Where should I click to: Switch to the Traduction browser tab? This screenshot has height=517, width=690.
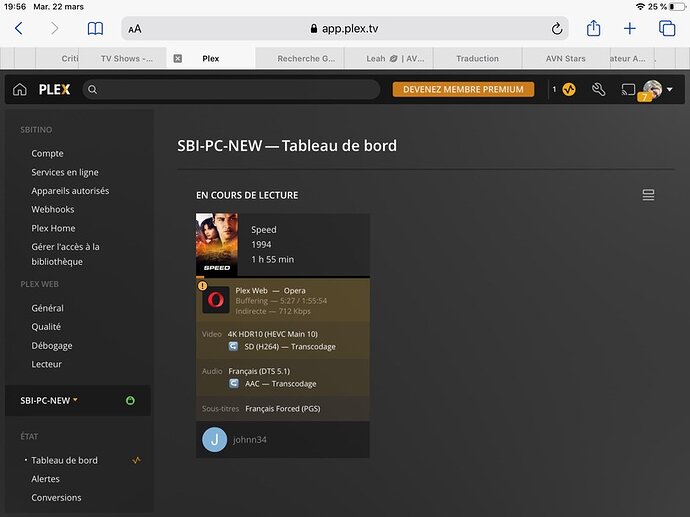point(477,59)
